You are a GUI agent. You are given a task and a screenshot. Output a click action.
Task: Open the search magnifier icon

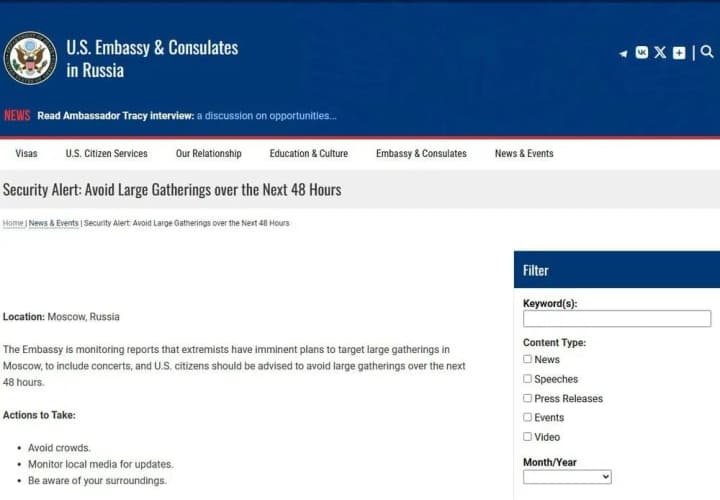tap(707, 52)
